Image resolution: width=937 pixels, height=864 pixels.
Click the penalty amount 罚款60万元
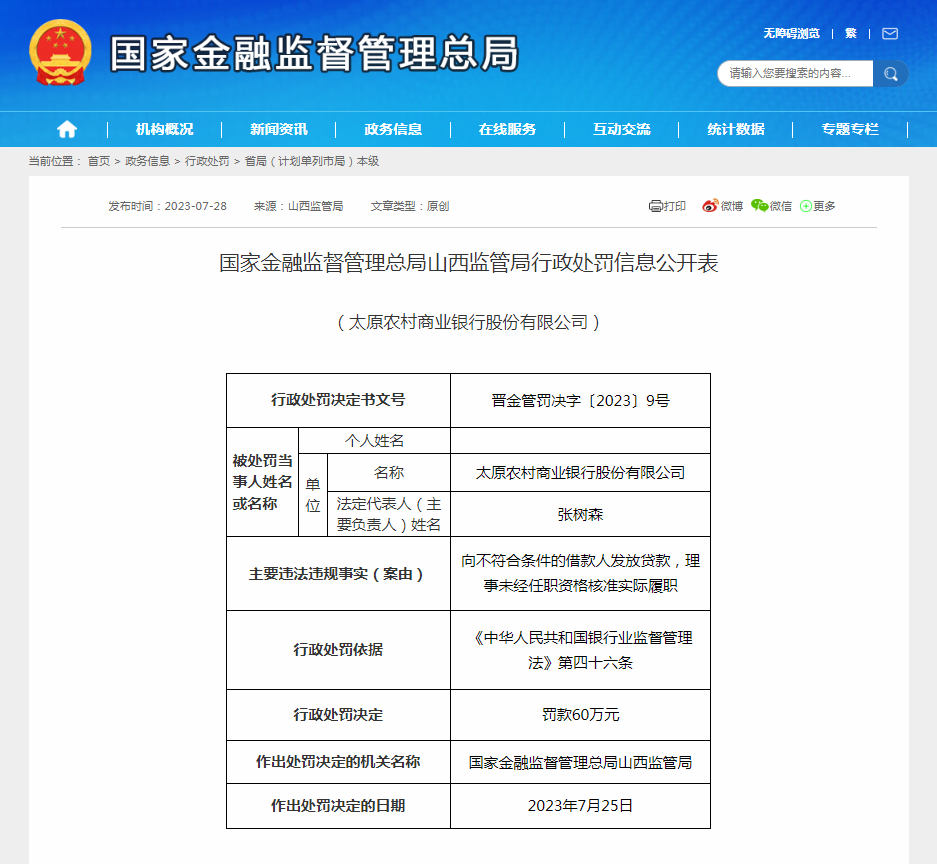(x=580, y=715)
